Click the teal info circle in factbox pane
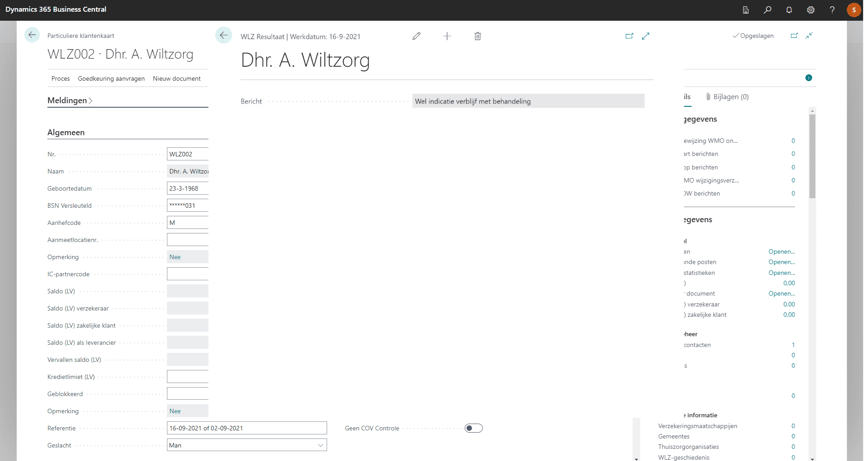Image resolution: width=864 pixels, height=461 pixels. point(808,78)
